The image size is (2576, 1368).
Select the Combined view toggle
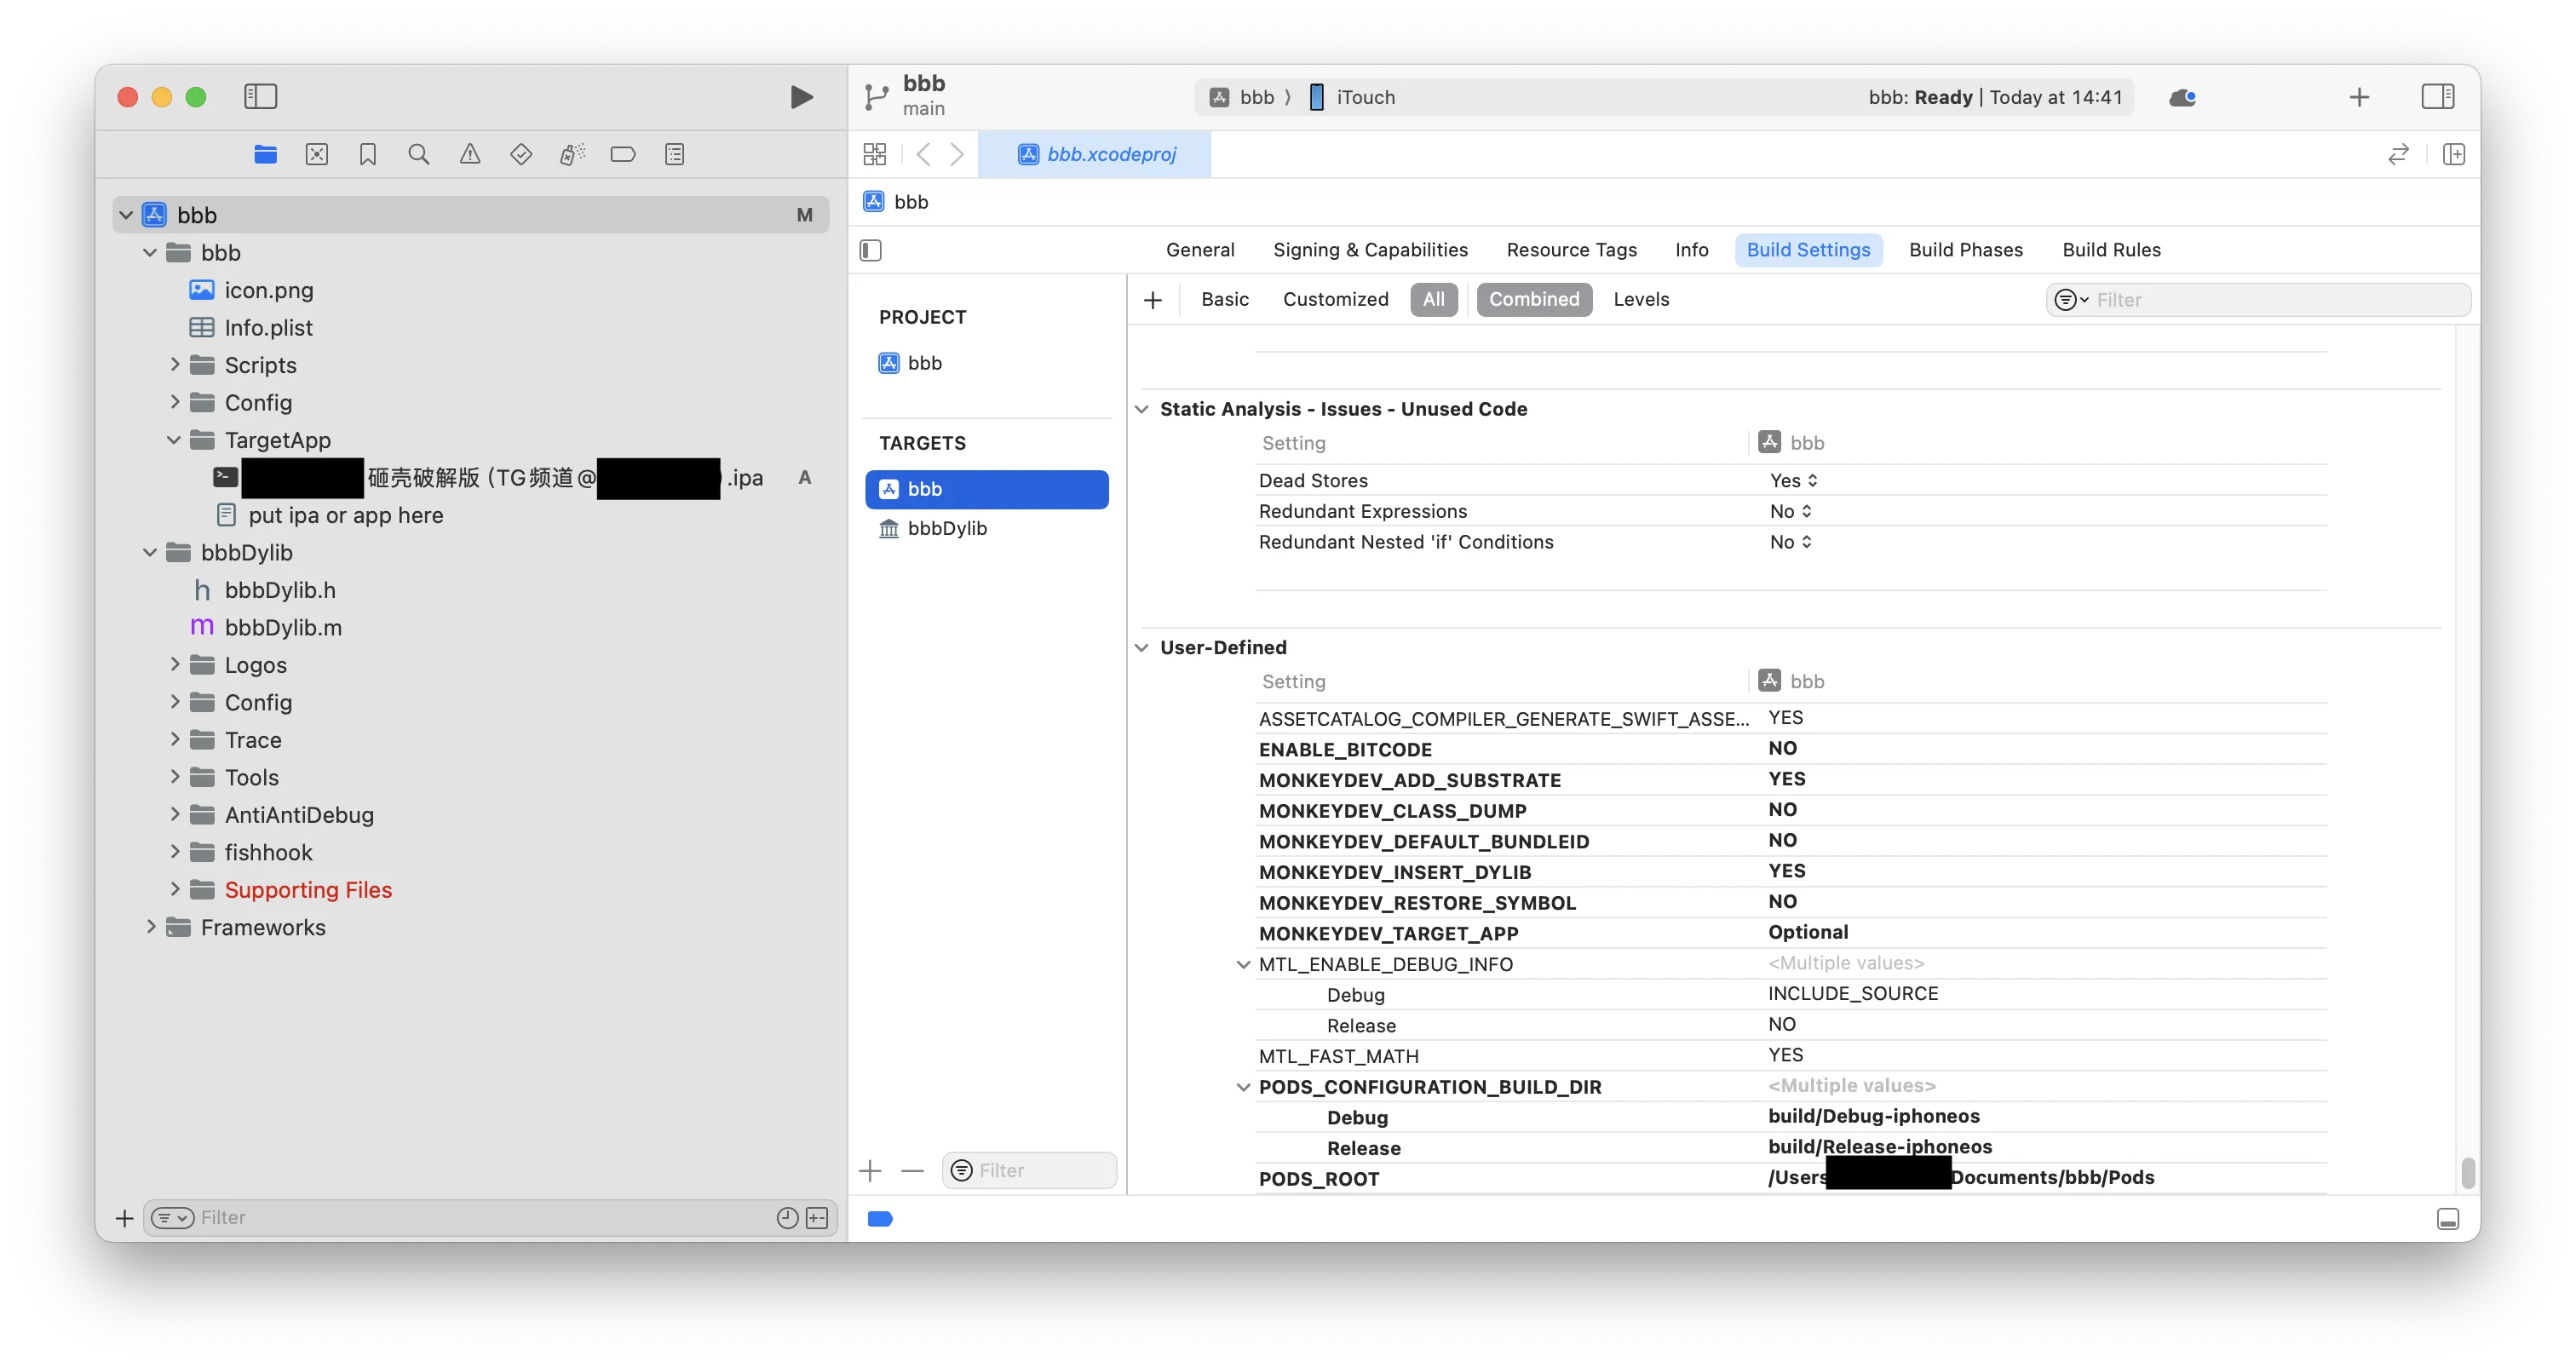(x=1534, y=300)
